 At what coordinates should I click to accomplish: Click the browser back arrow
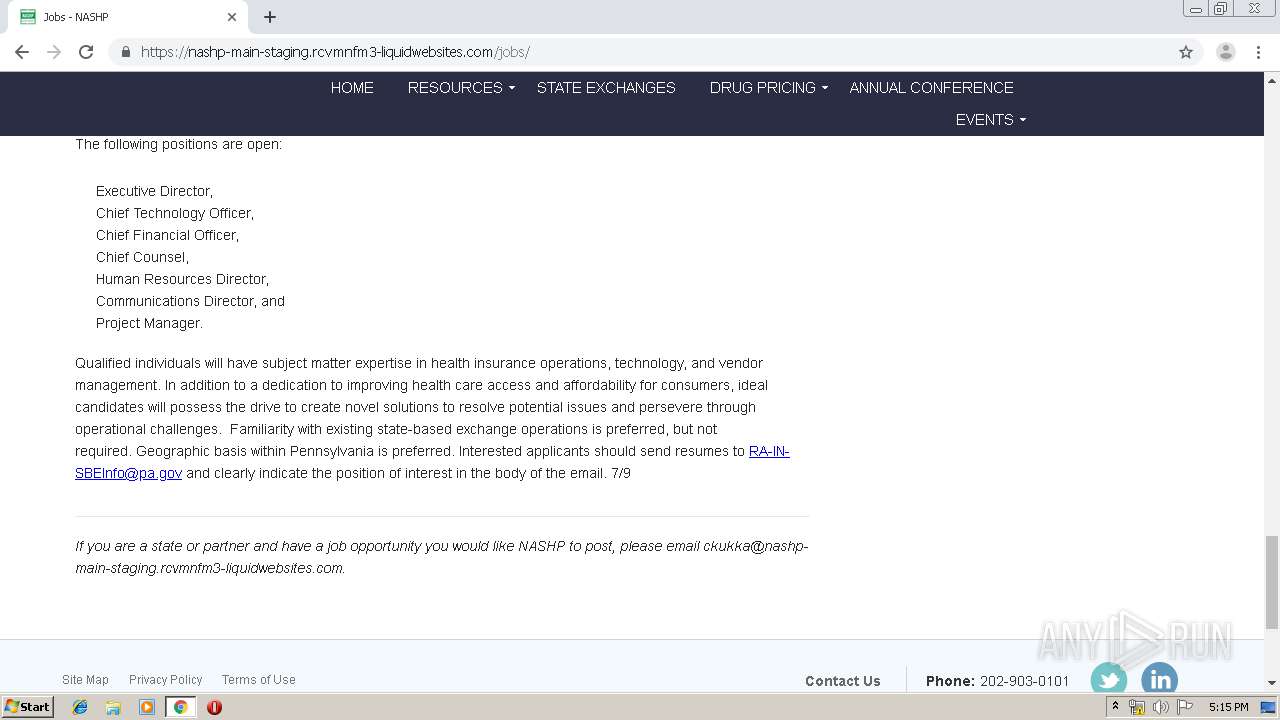(22, 52)
